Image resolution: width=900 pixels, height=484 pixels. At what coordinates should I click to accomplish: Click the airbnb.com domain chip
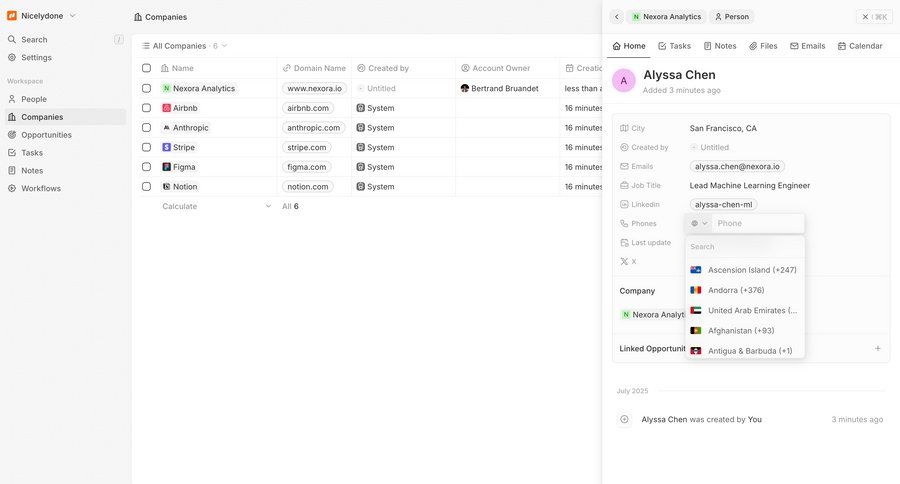(x=308, y=108)
